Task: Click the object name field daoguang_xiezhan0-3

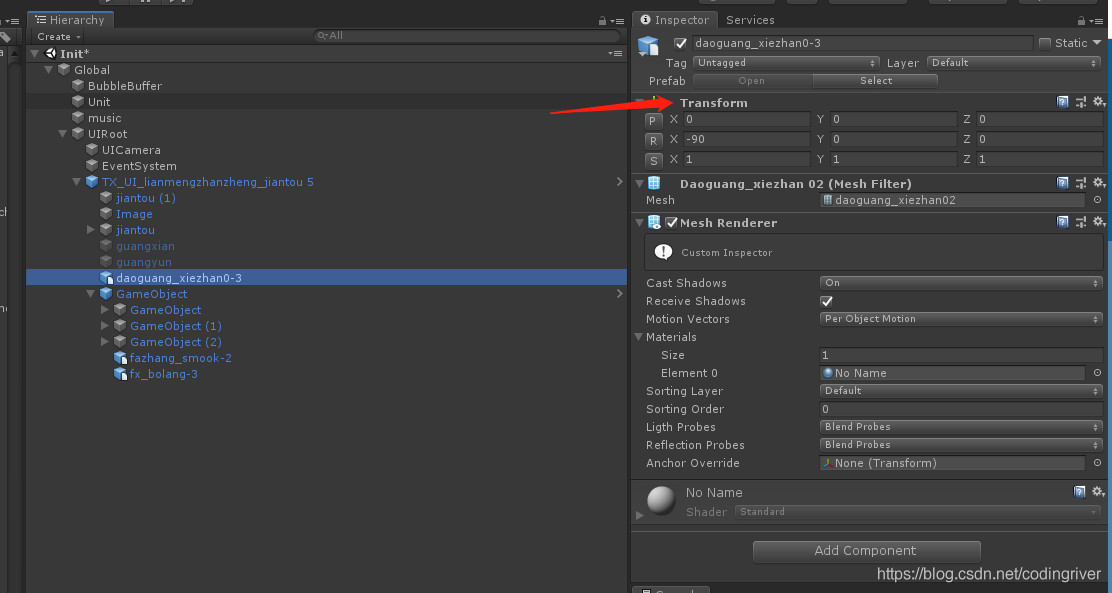Action: [x=862, y=43]
